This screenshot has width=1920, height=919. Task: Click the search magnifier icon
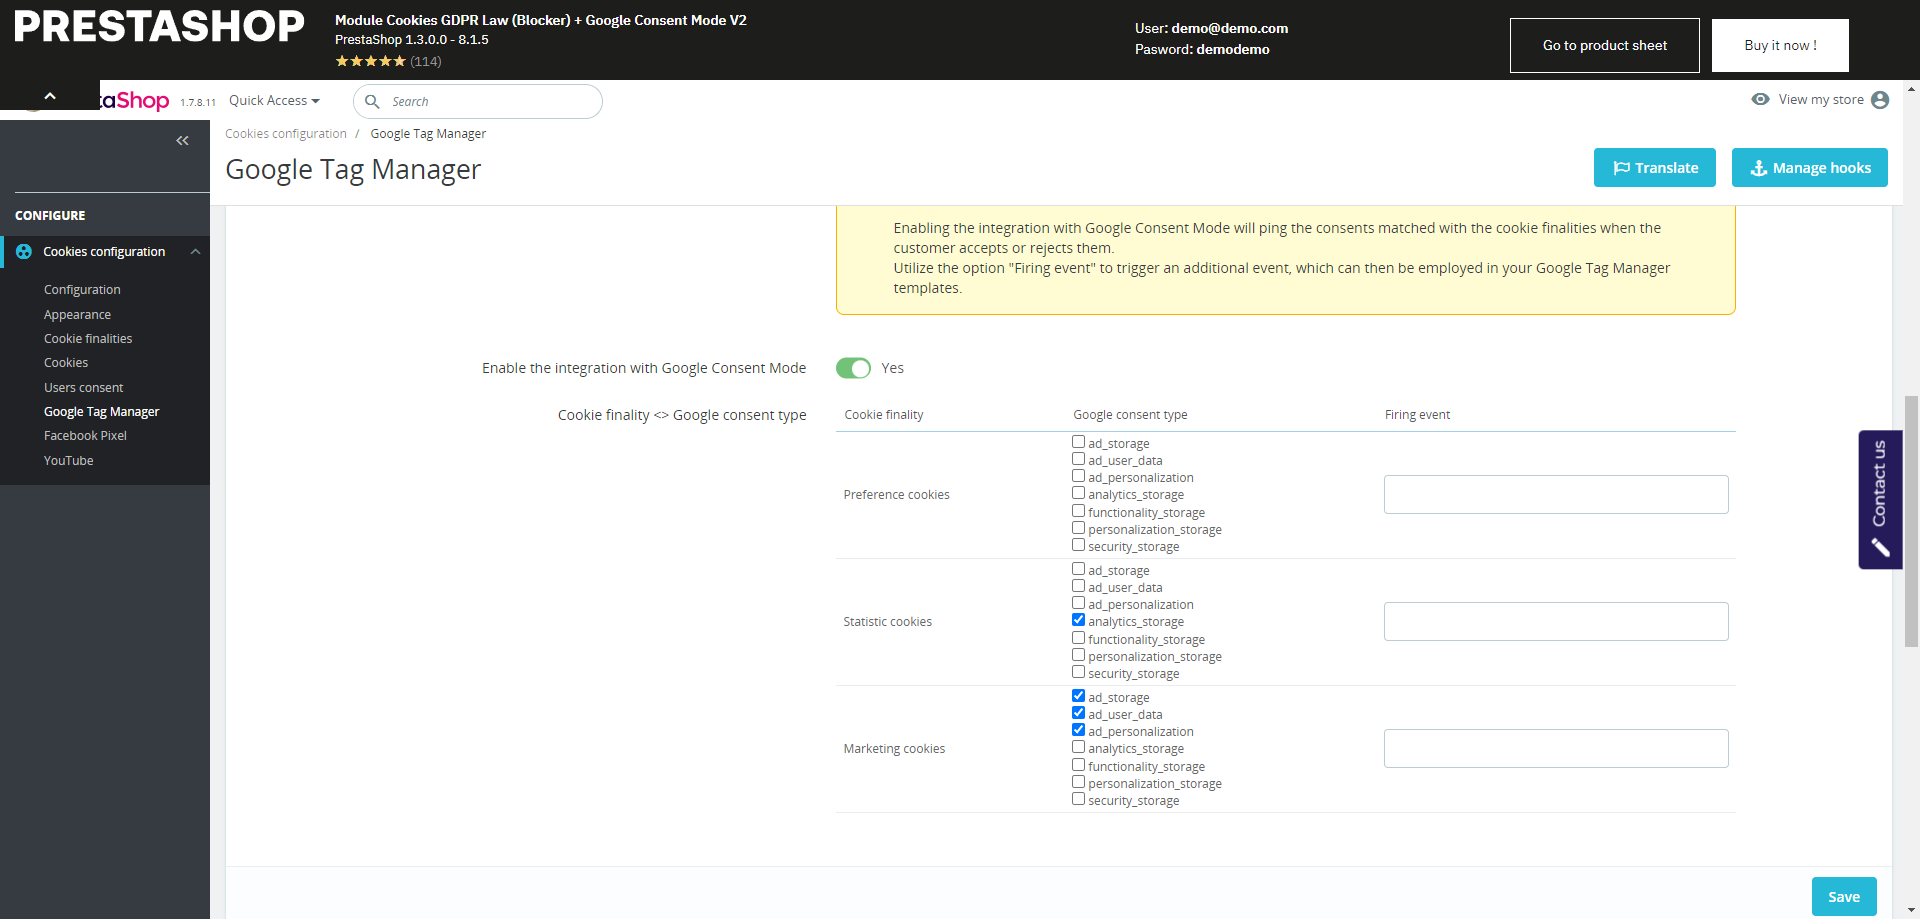point(372,102)
